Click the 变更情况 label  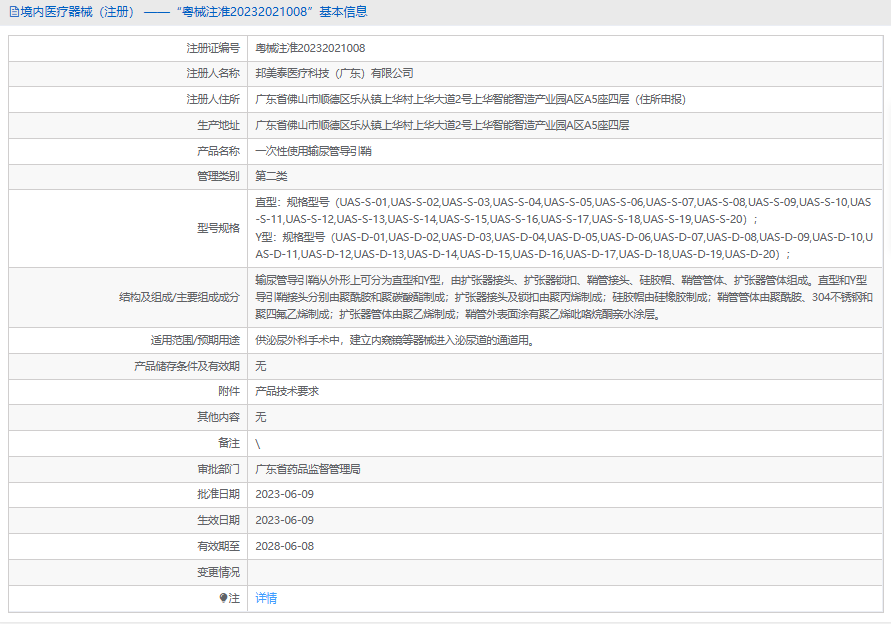[x=218, y=573]
